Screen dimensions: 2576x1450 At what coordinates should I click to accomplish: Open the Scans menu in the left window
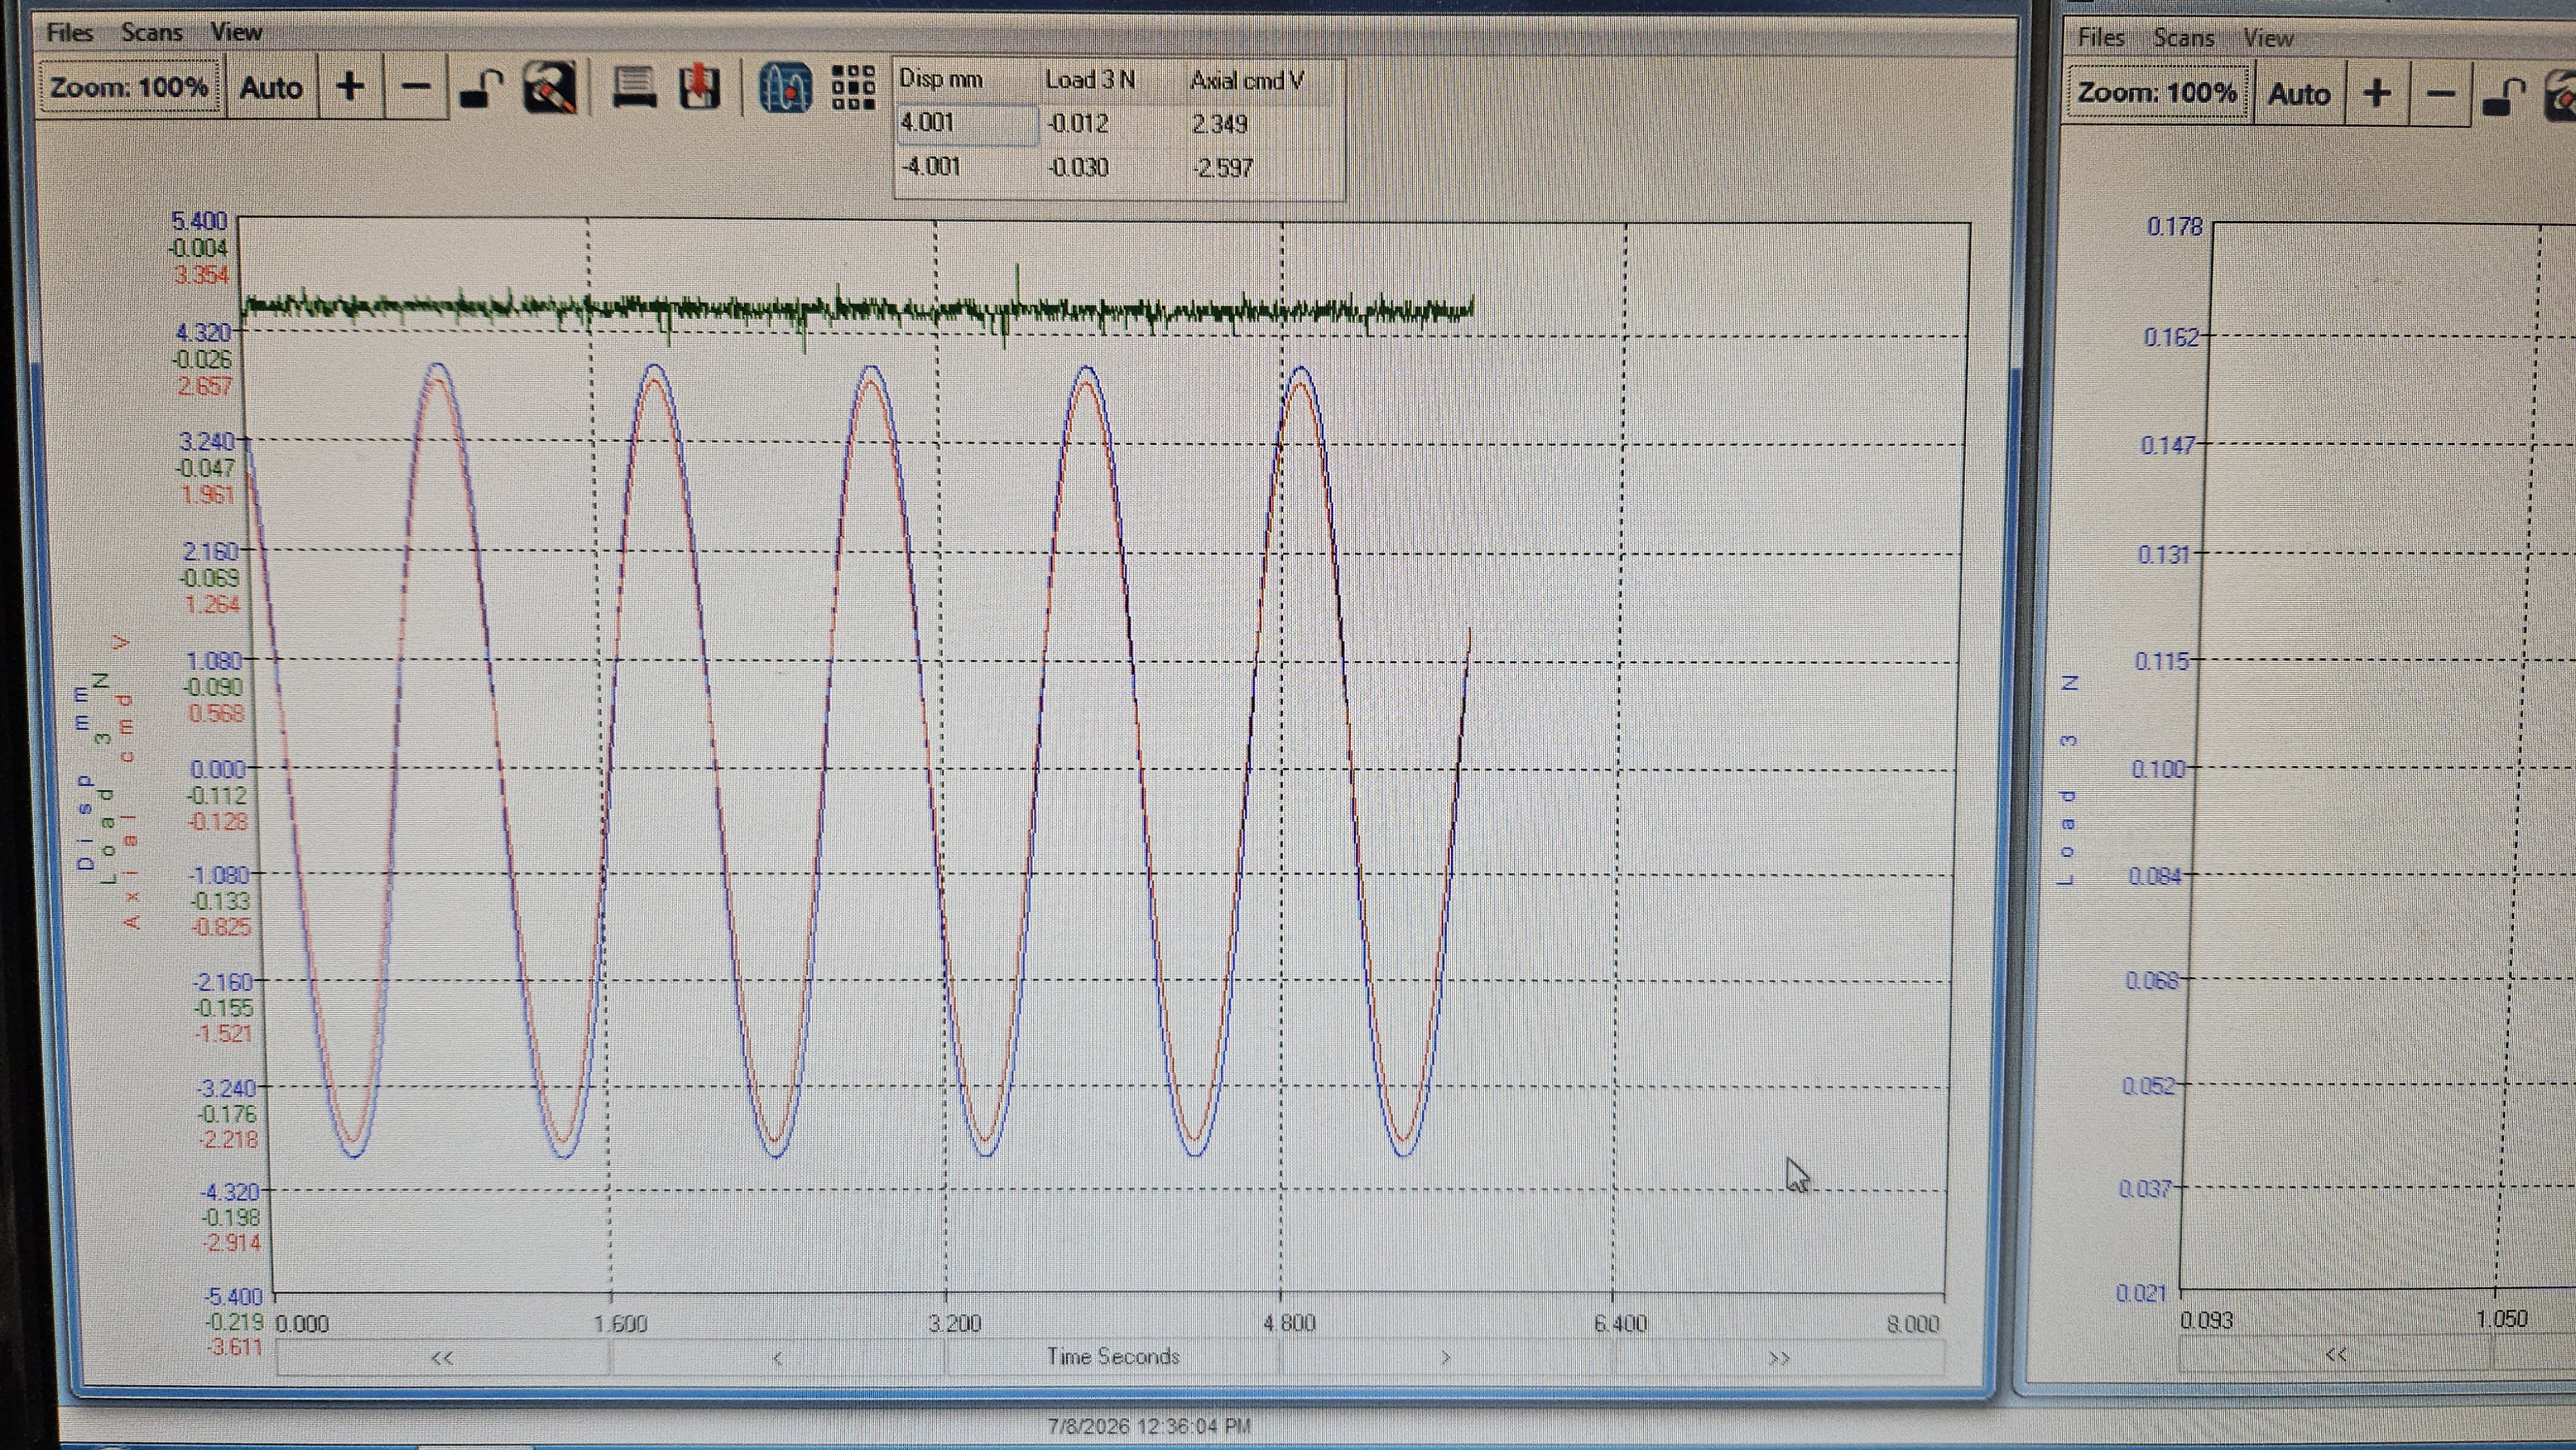(x=152, y=32)
